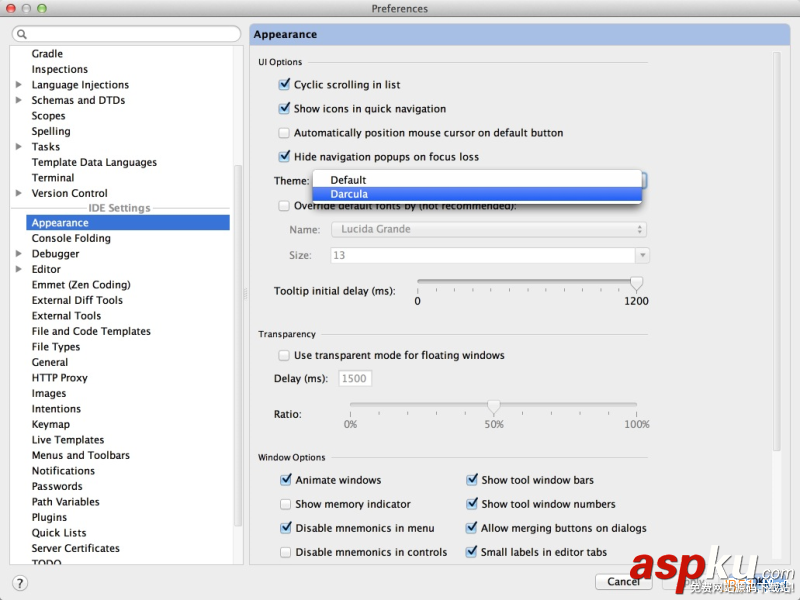Select Console Folding item
The width and height of the screenshot is (800, 600).
coord(71,238)
